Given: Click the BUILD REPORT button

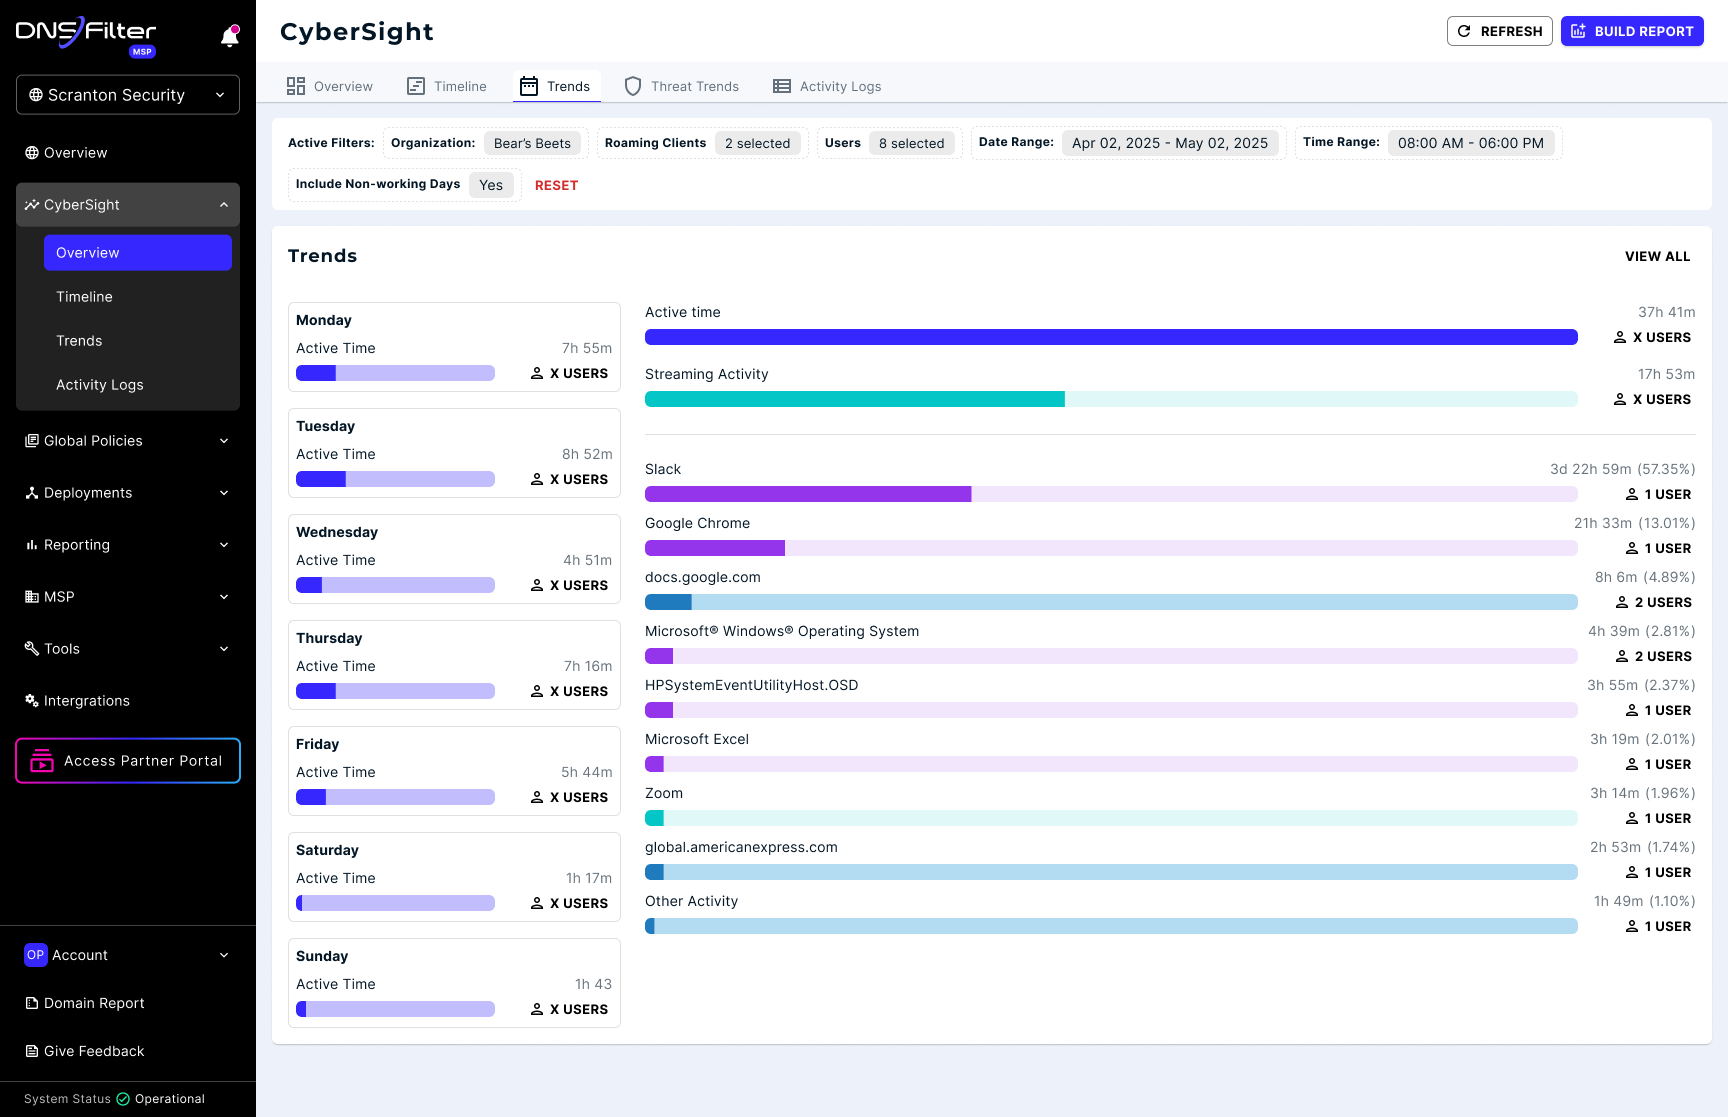Looking at the screenshot, I should coord(1632,31).
